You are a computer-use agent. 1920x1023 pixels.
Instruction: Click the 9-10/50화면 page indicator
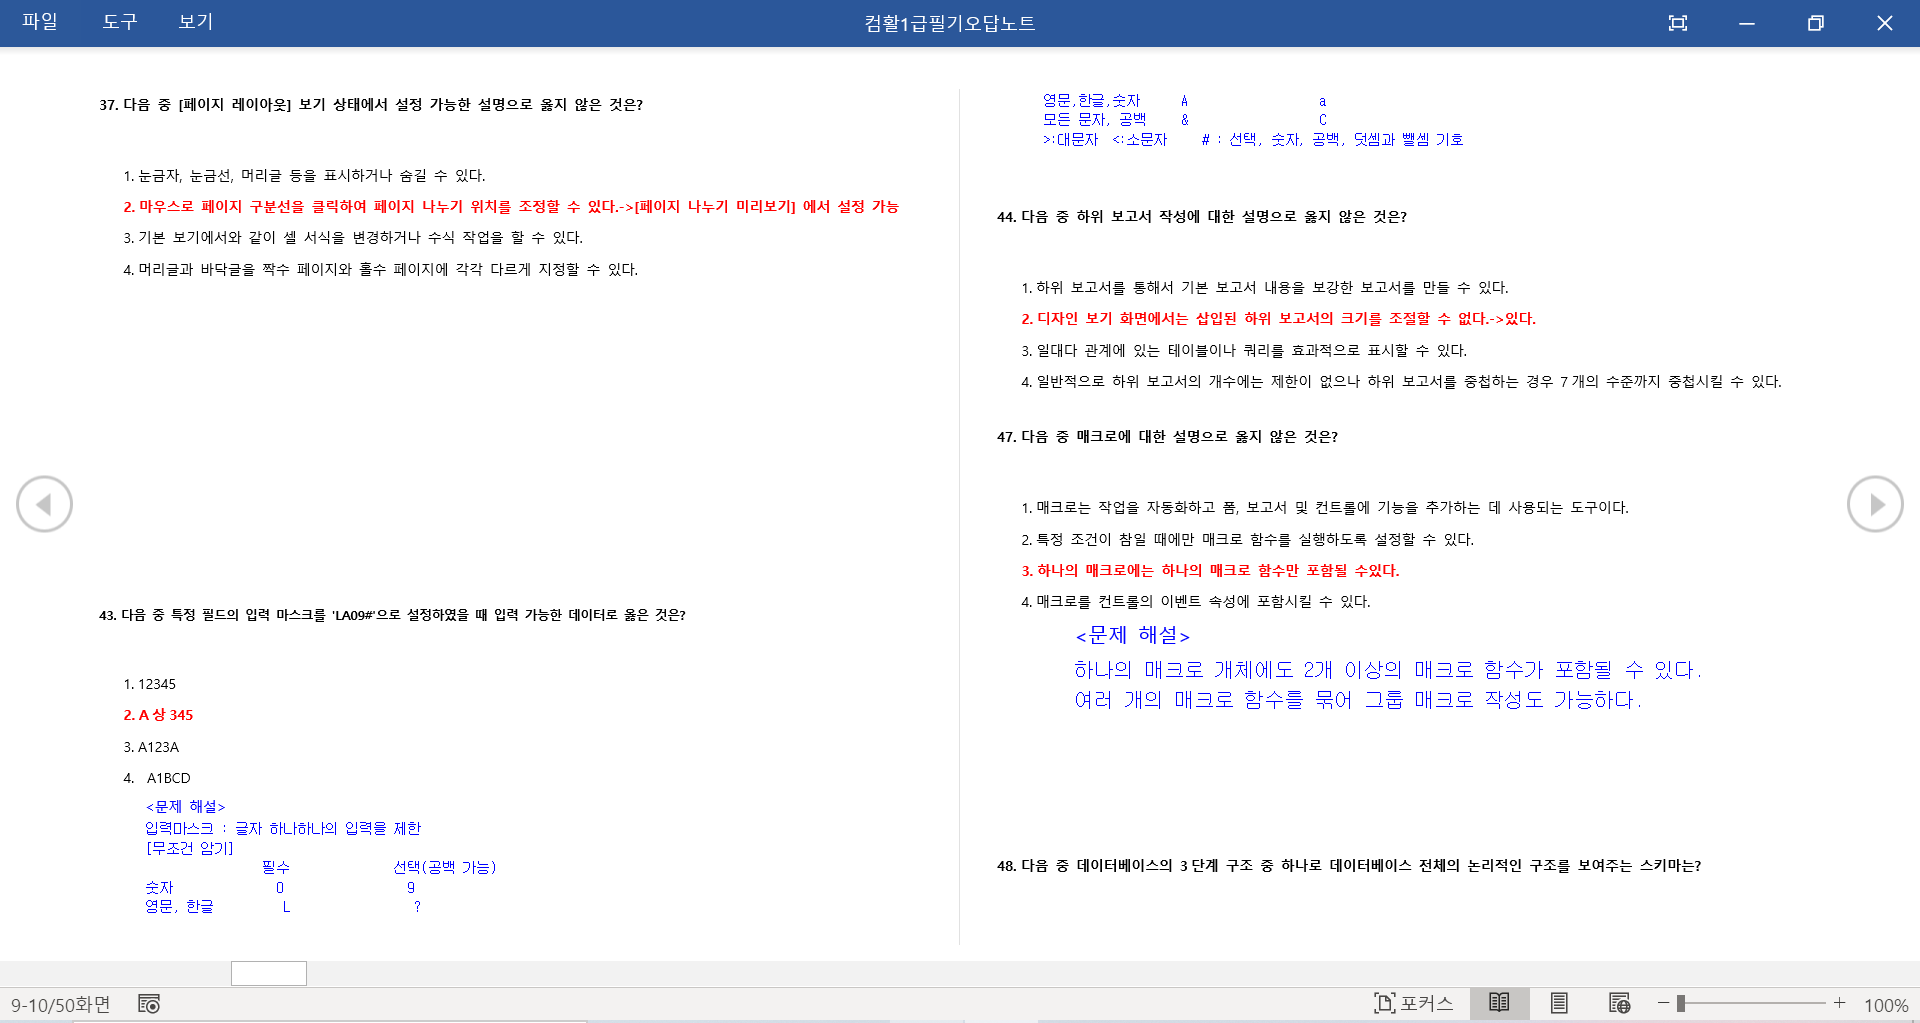61,1004
